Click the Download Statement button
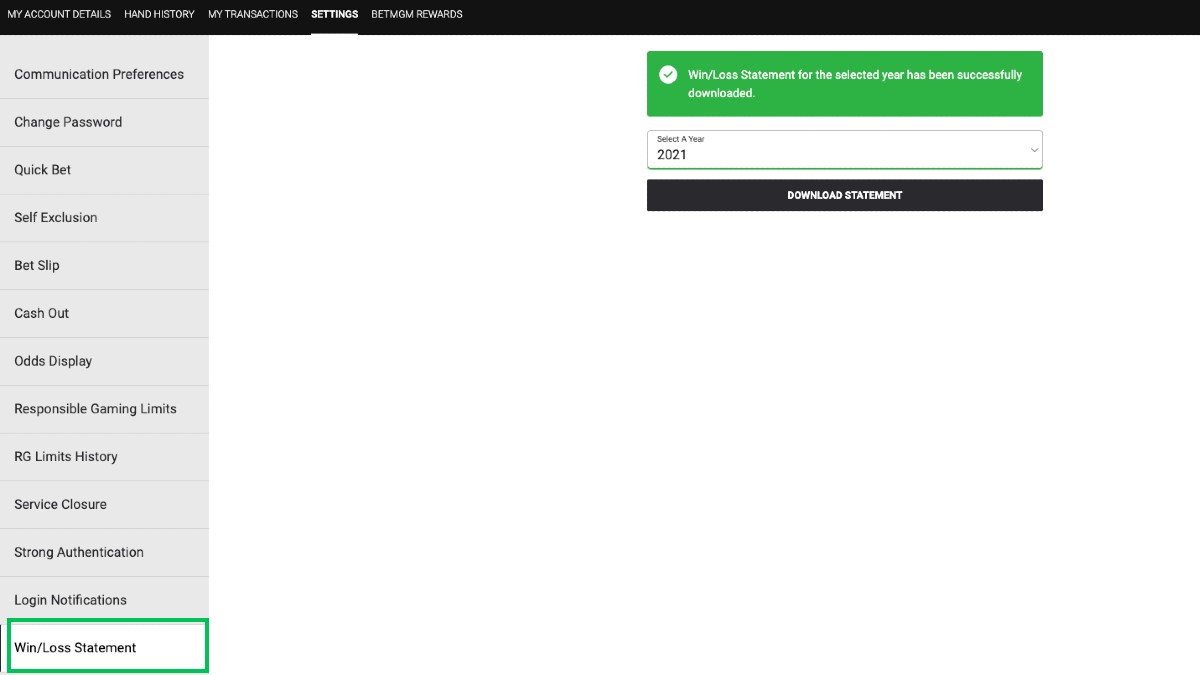This screenshot has width=1200, height=675. 845,195
